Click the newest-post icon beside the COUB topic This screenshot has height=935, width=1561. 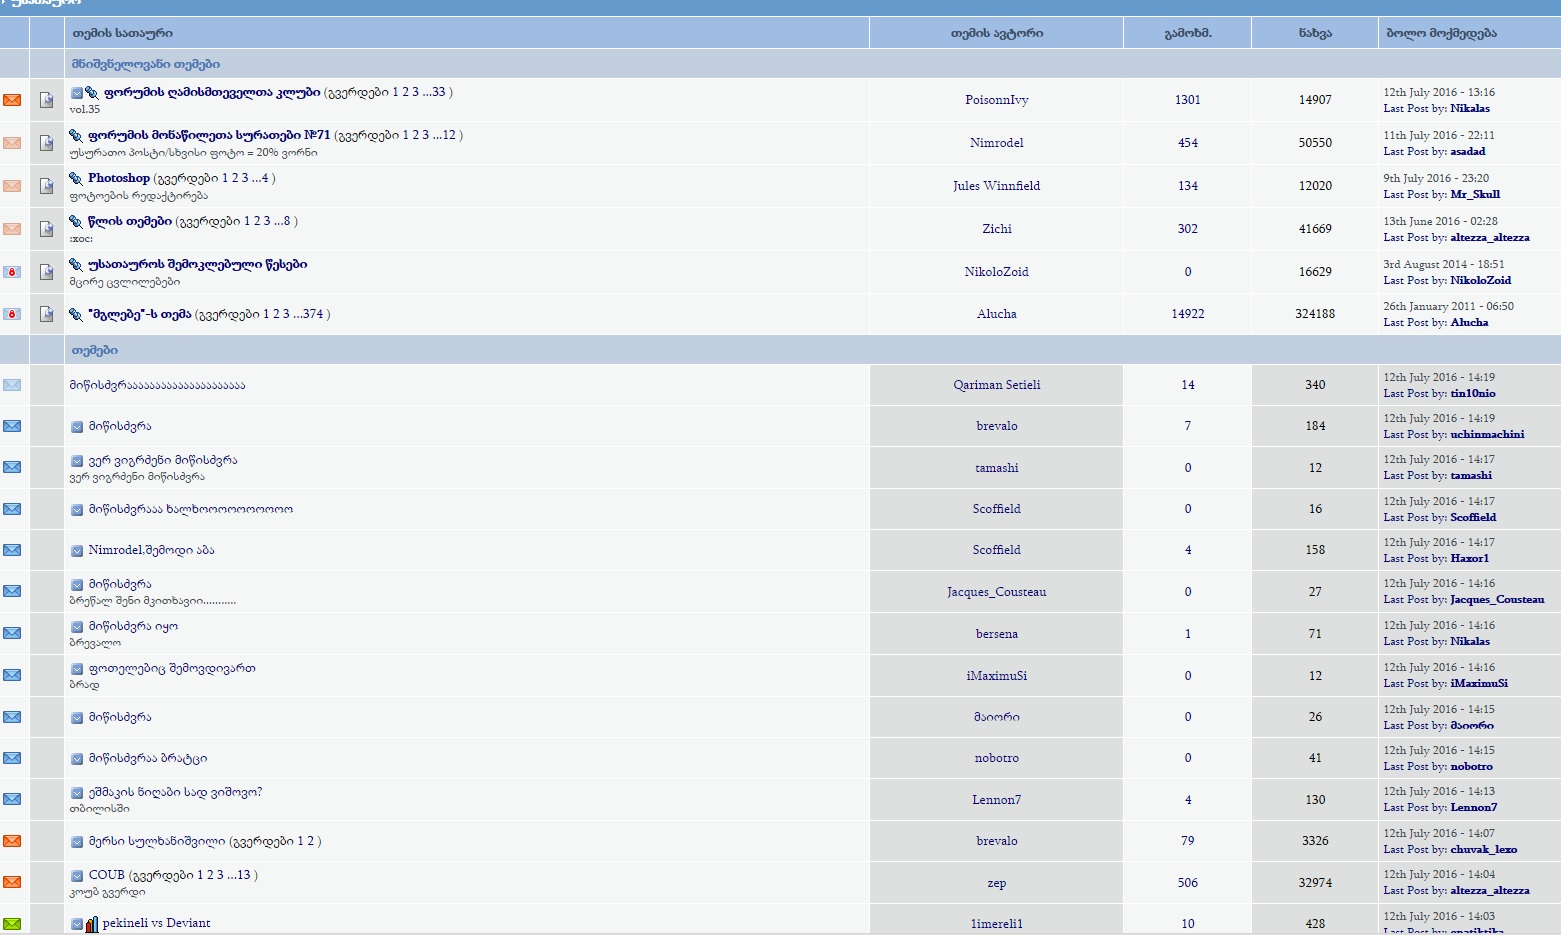coord(77,876)
